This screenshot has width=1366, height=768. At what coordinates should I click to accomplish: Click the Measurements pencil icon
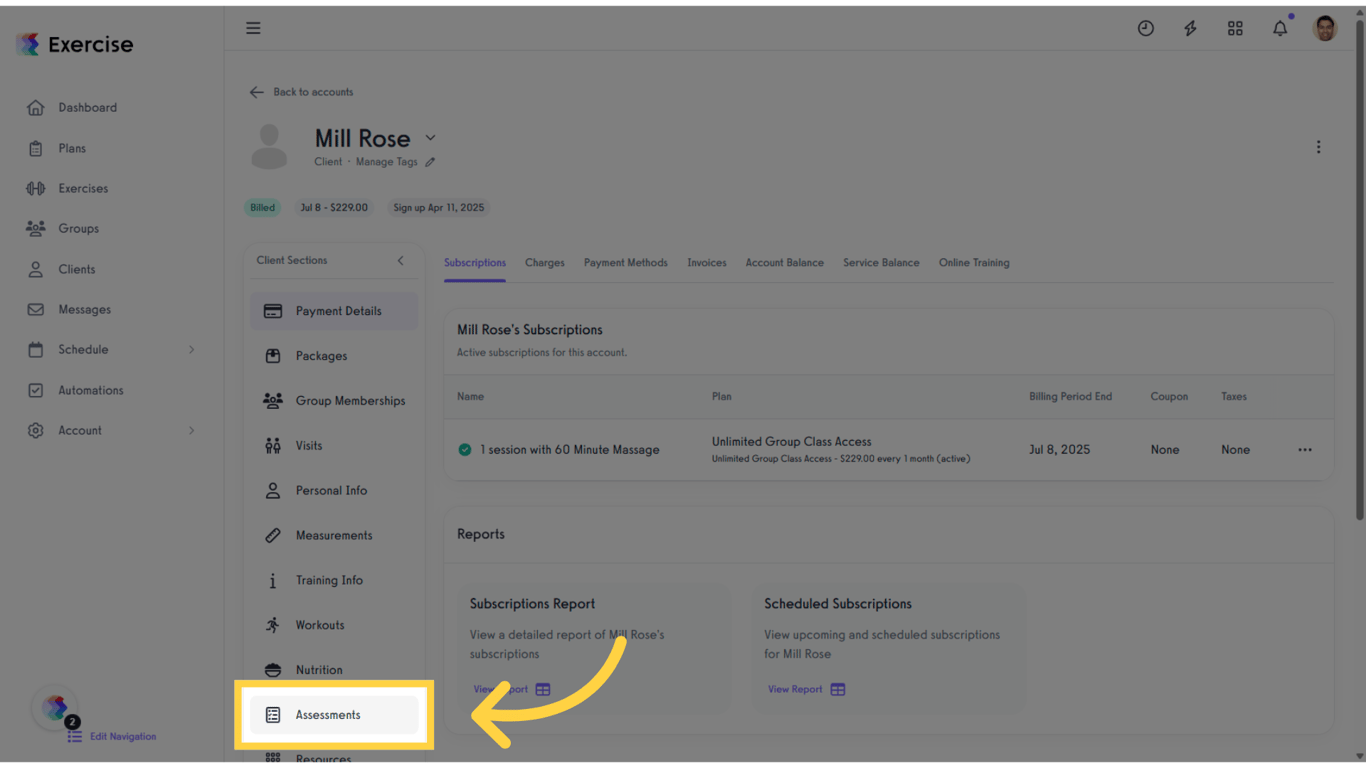pyautogui.click(x=272, y=534)
